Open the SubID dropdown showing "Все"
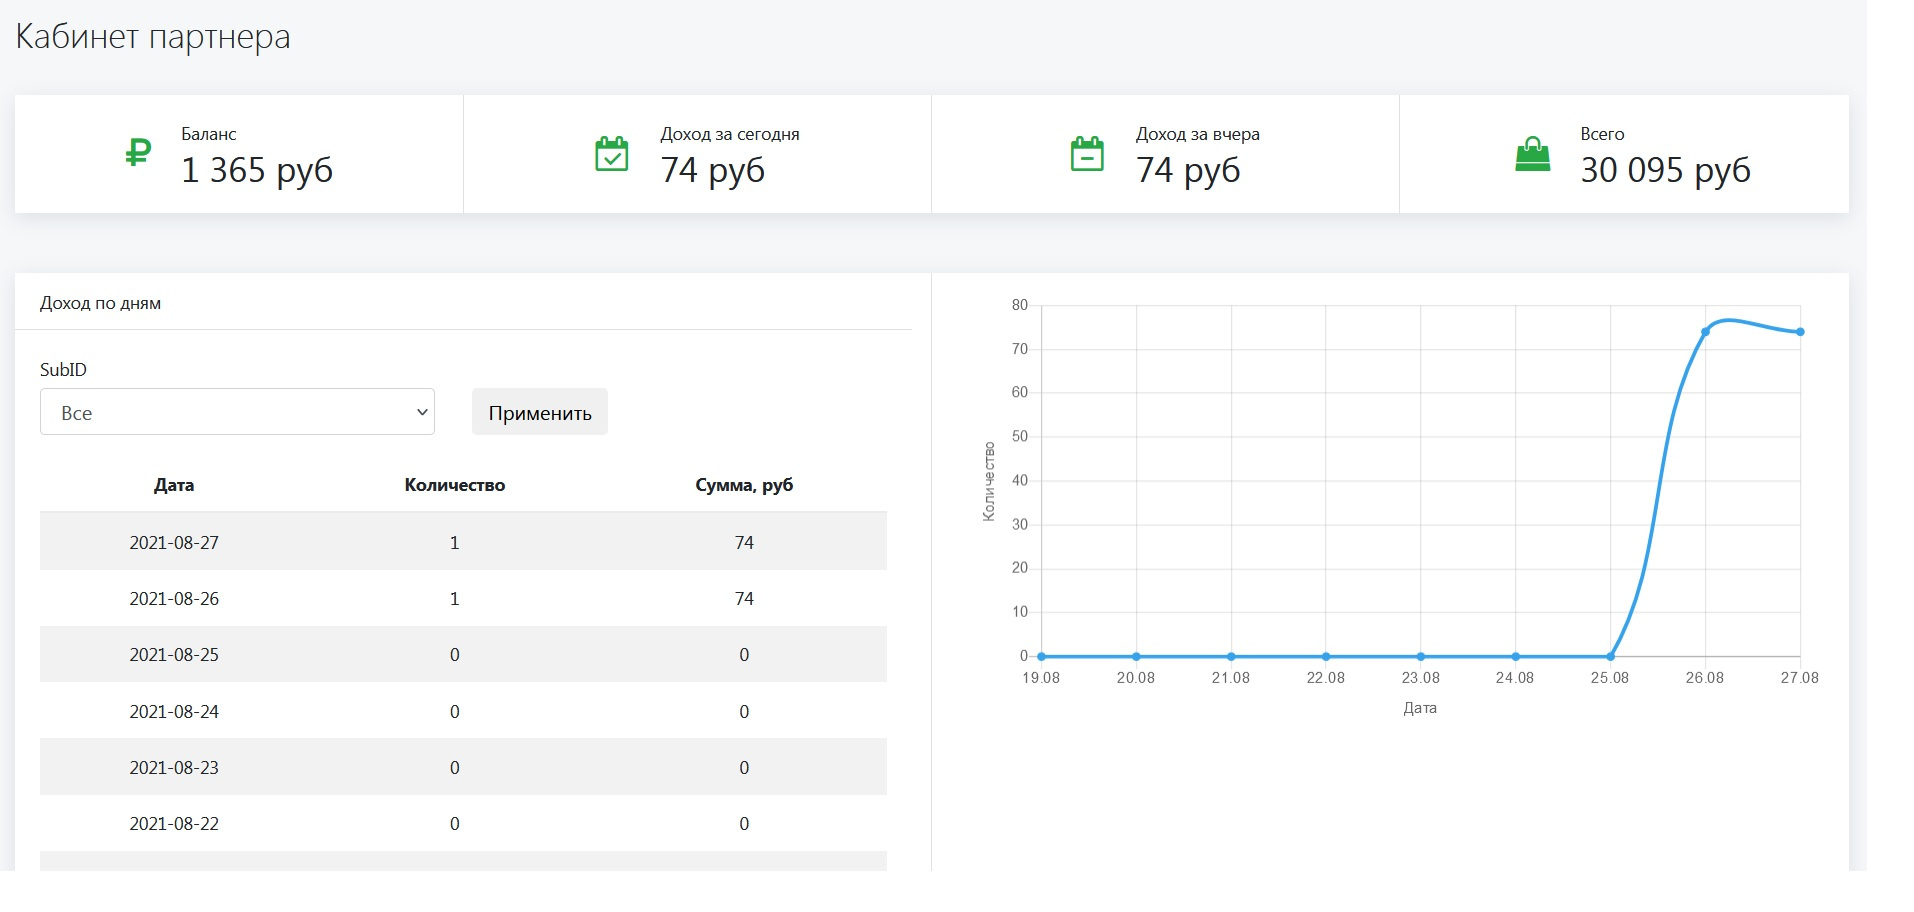 [x=237, y=412]
